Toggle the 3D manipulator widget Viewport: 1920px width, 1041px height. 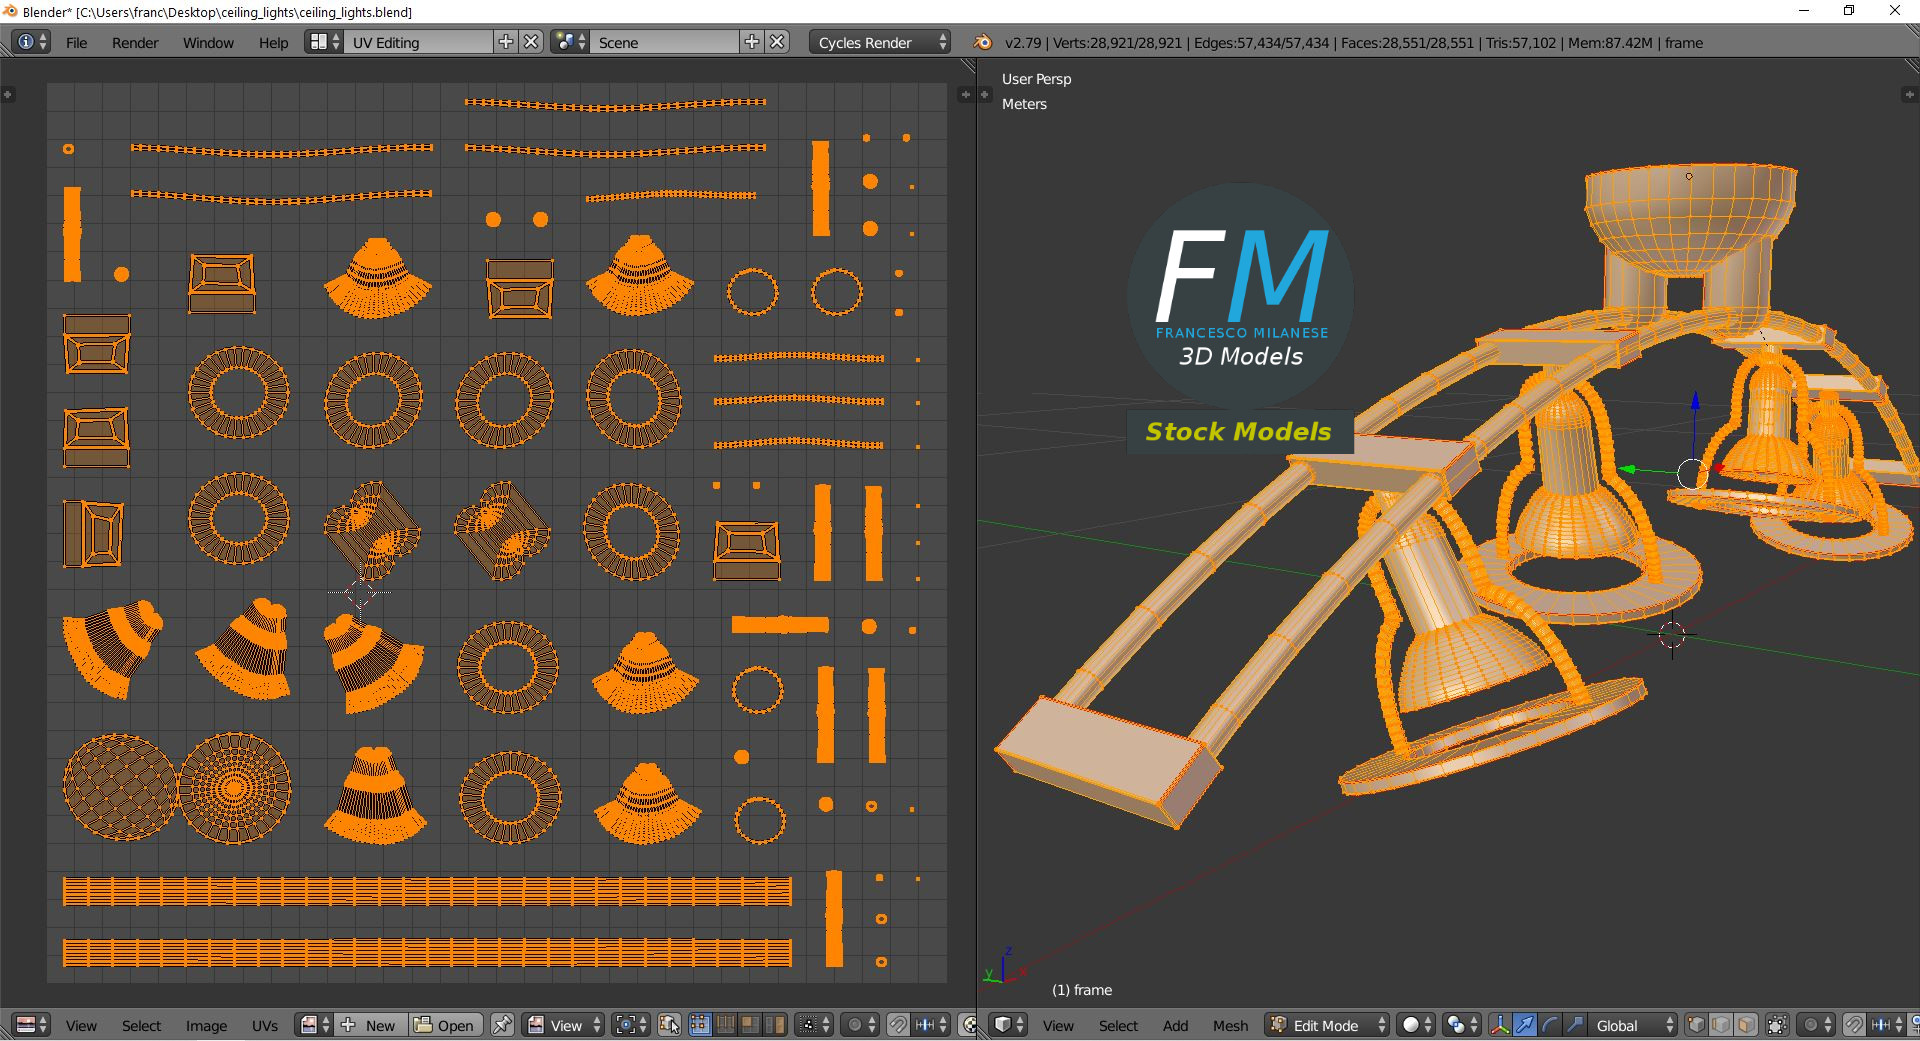[x=1500, y=1025]
